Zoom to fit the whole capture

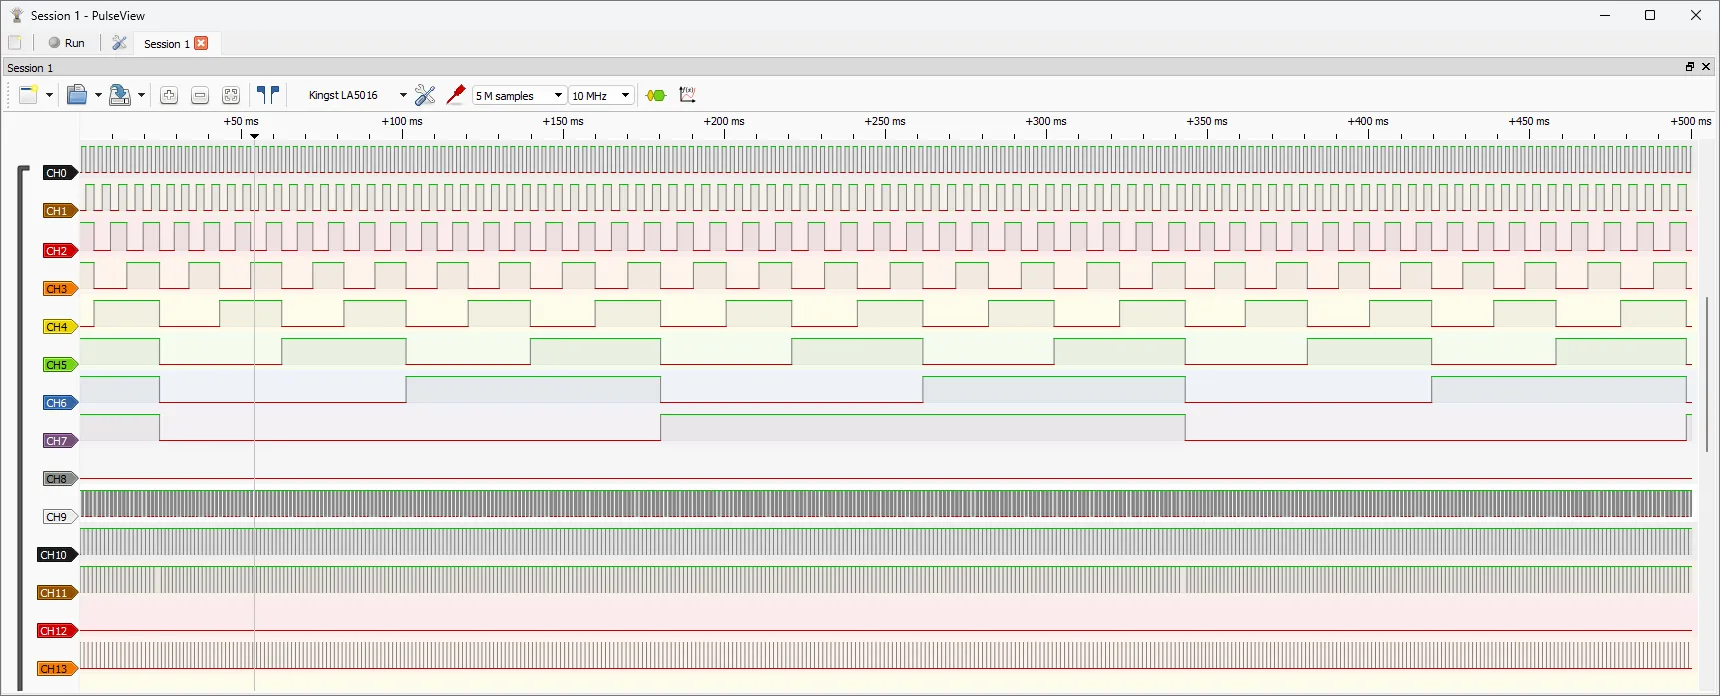(x=231, y=95)
